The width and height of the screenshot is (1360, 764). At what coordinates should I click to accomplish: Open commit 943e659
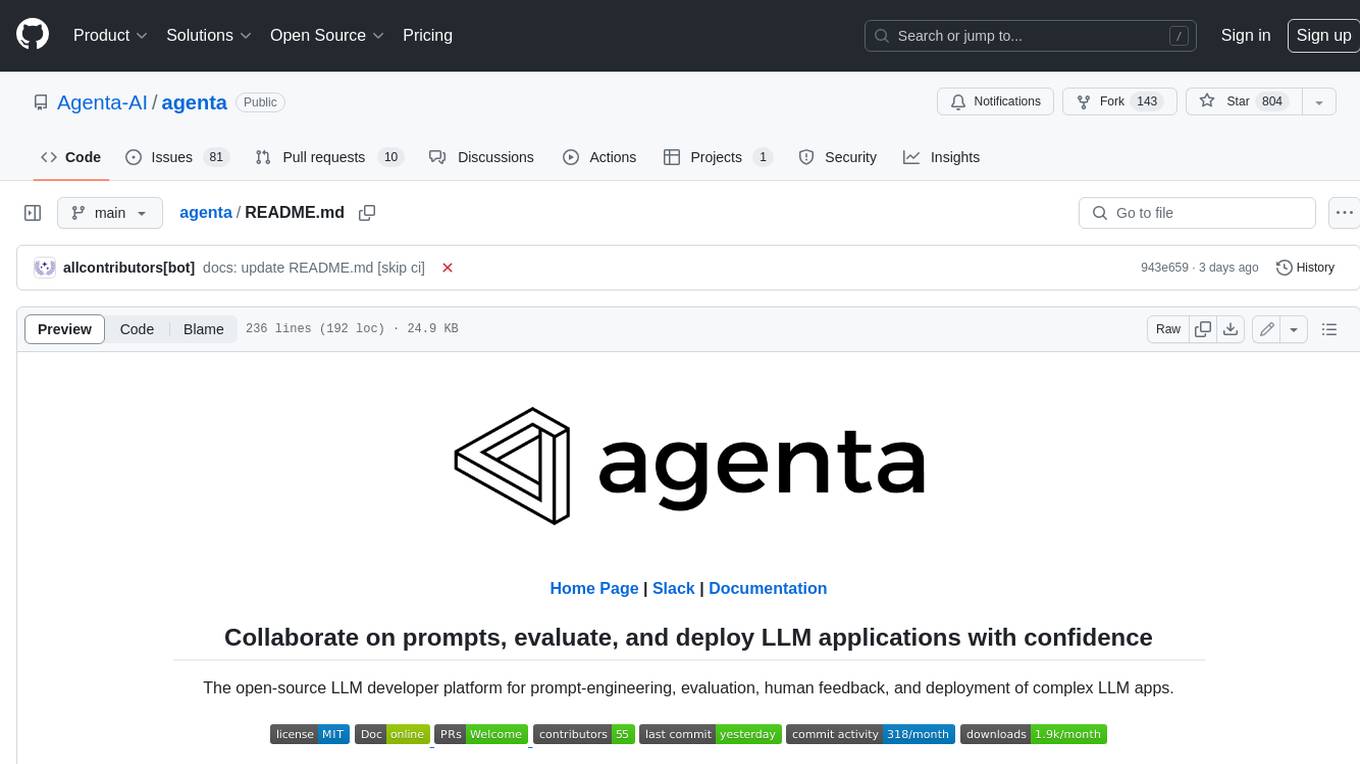pos(1164,268)
